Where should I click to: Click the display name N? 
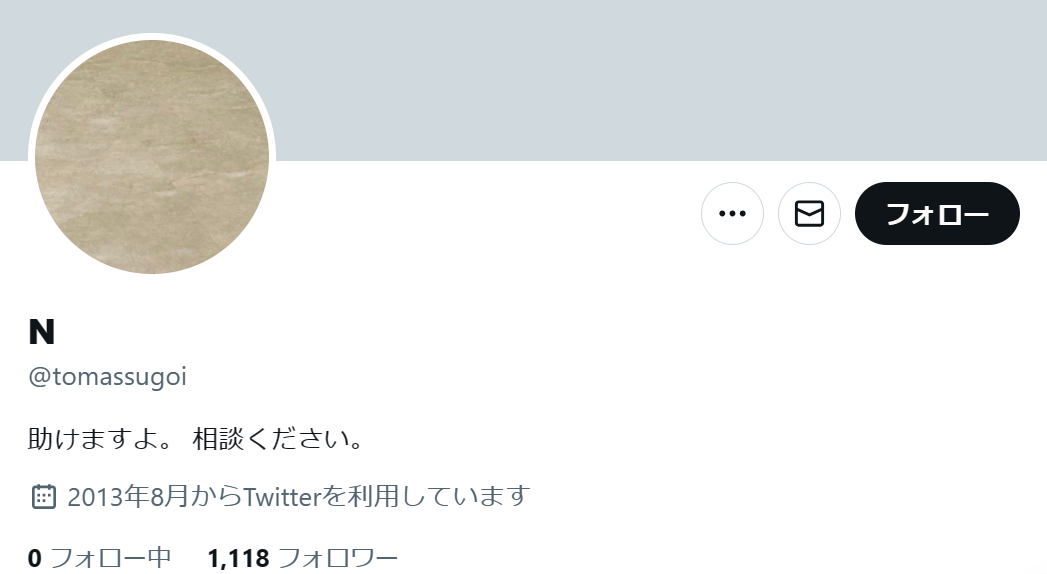pos(41,332)
